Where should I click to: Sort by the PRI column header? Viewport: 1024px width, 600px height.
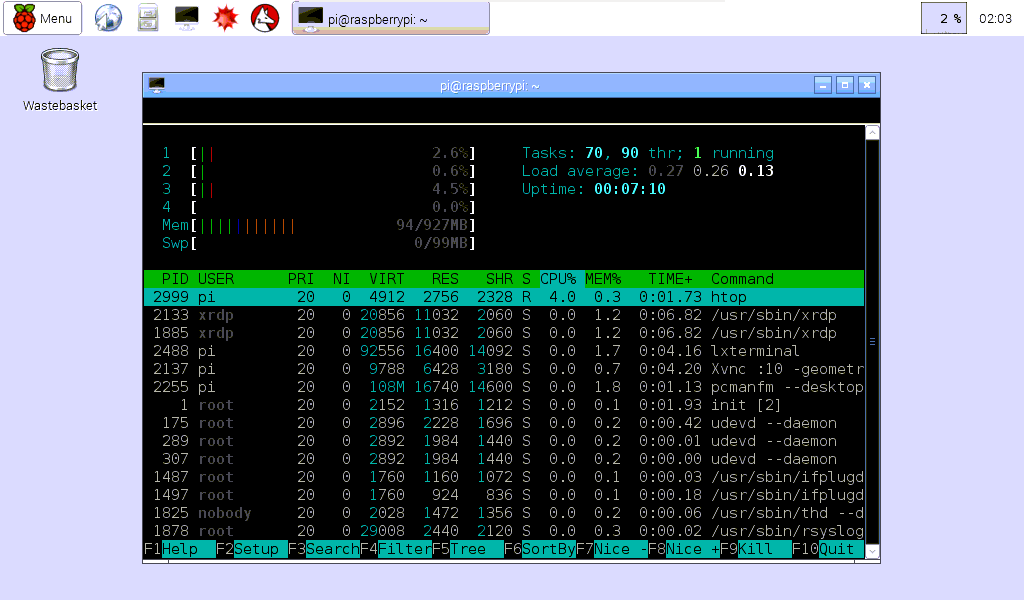[300, 279]
